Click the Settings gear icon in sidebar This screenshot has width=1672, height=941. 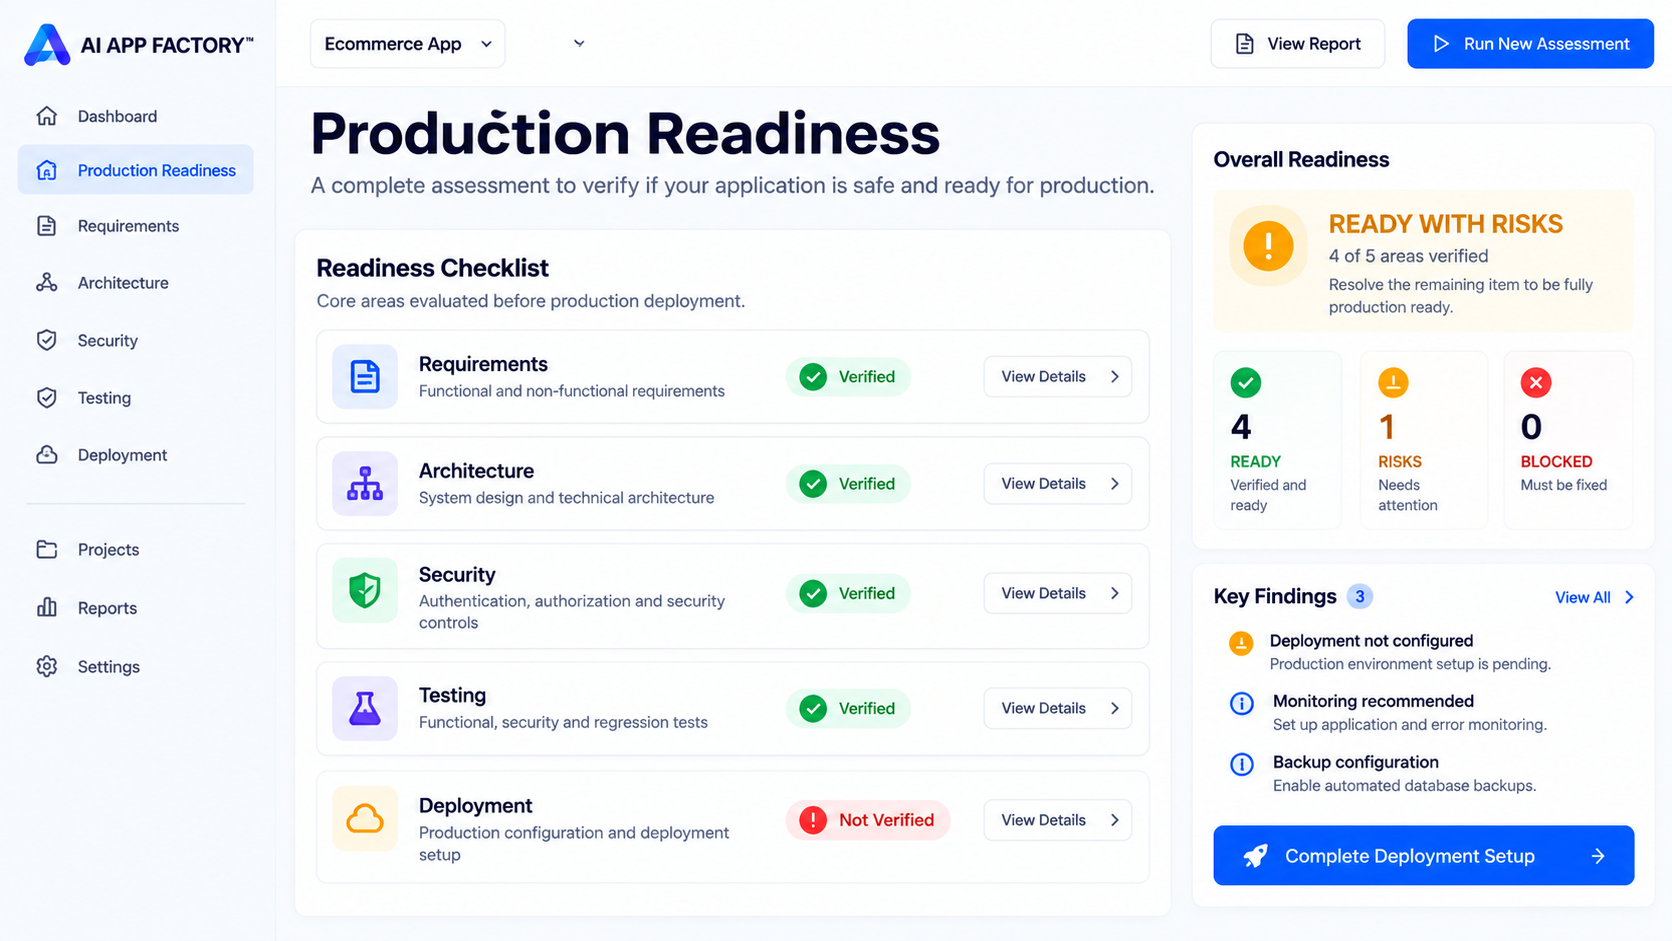pyautogui.click(x=47, y=667)
